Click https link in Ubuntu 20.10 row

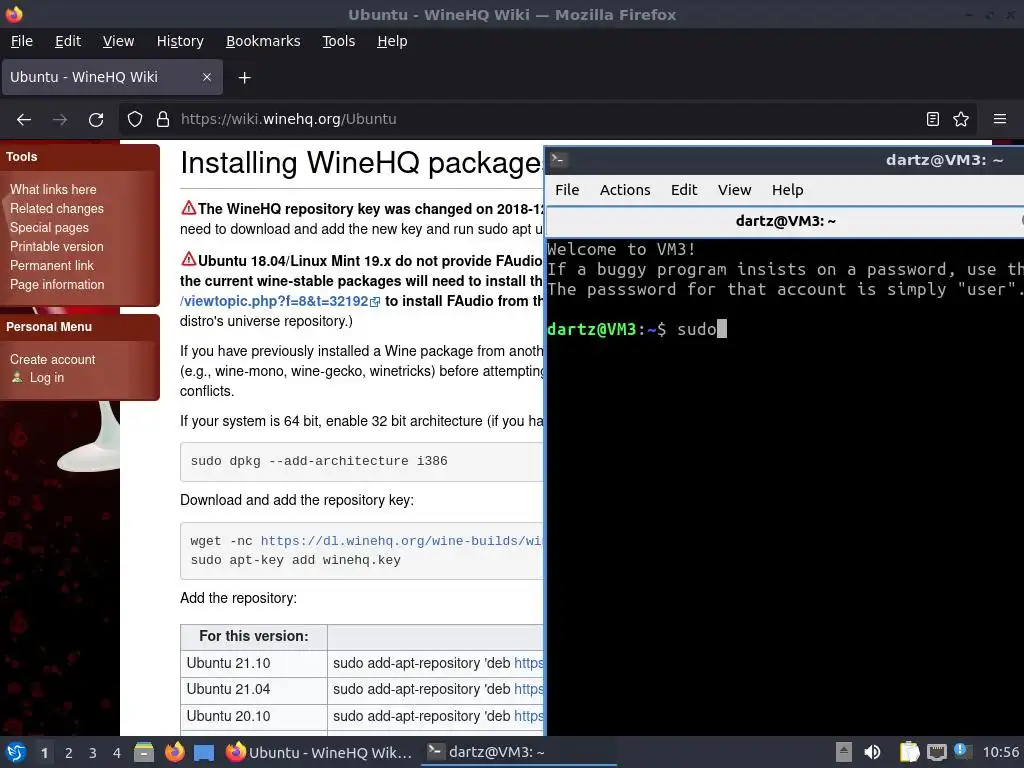point(528,716)
